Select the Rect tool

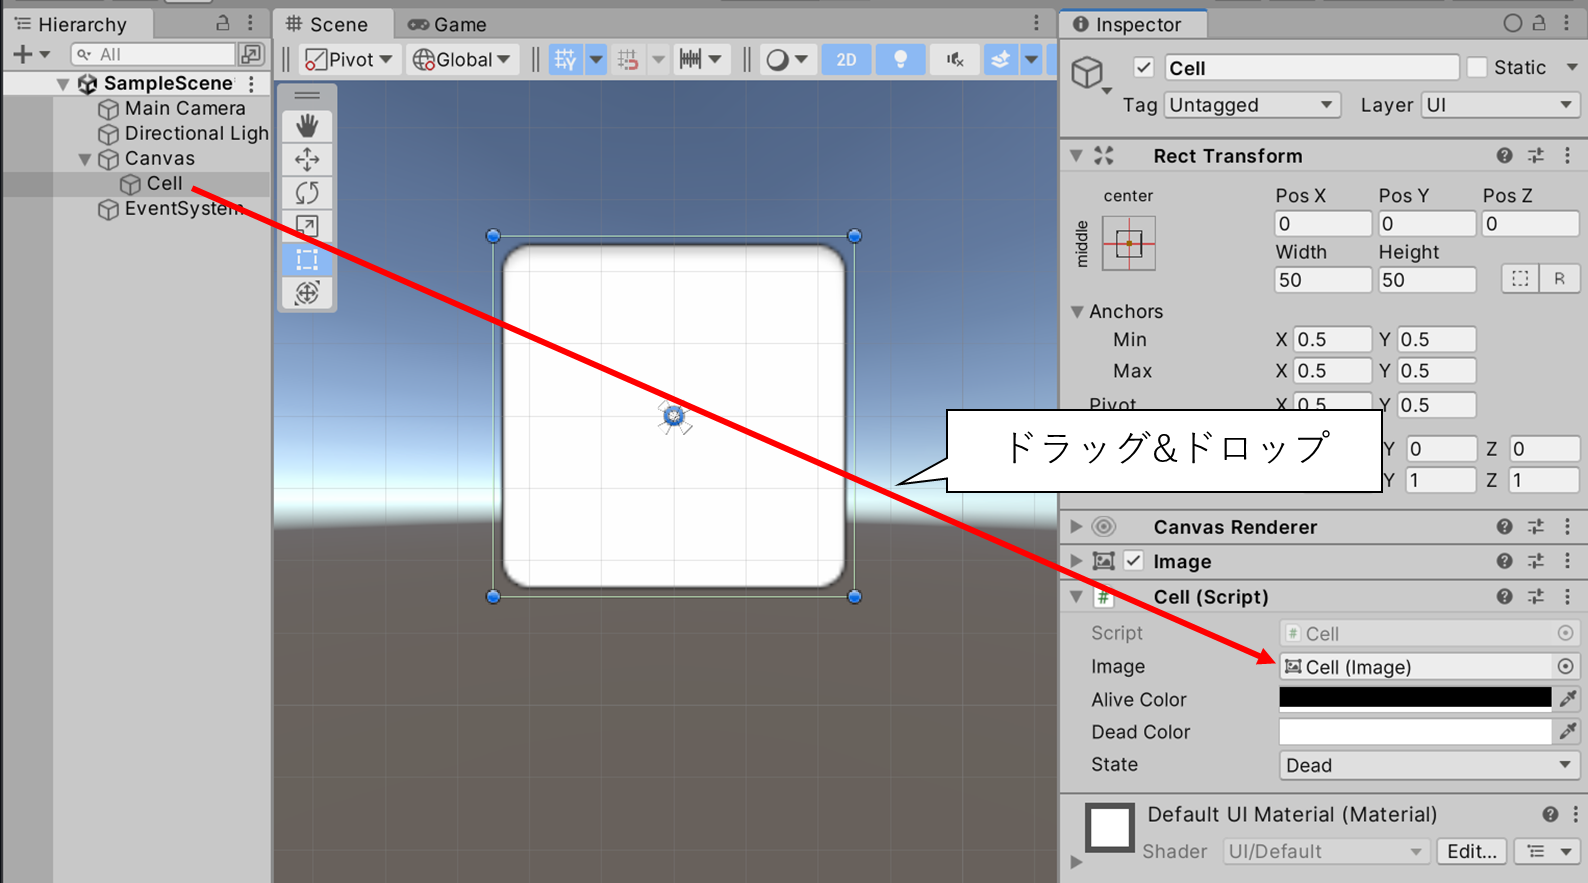click(307, 260)
